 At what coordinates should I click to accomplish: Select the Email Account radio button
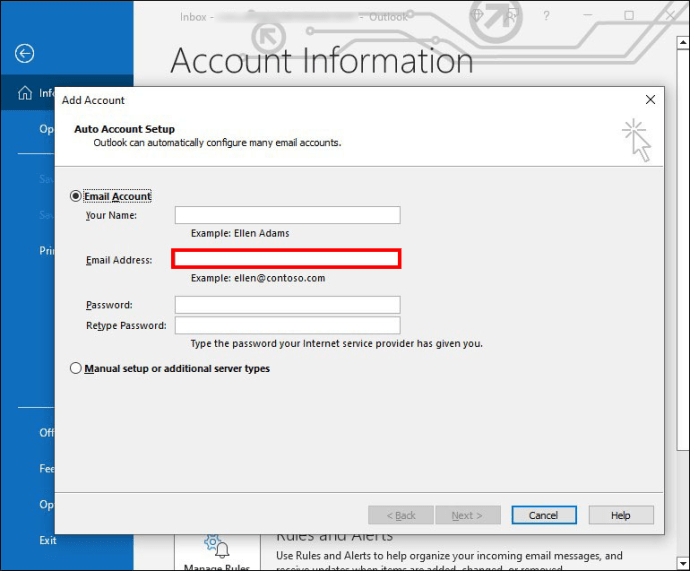pos(76,196)
